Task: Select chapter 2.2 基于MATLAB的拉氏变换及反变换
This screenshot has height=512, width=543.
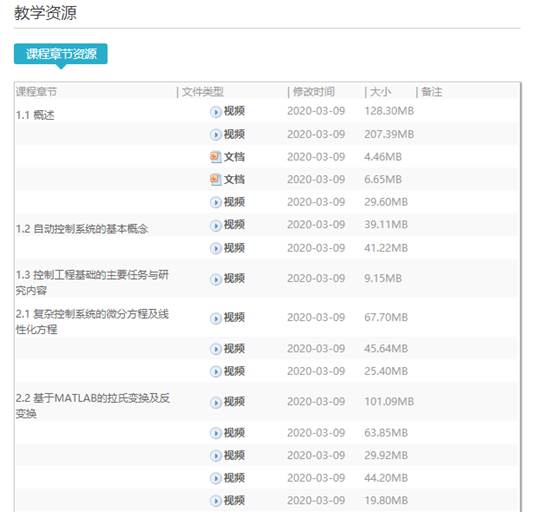Action: click(x=92, y=406)
